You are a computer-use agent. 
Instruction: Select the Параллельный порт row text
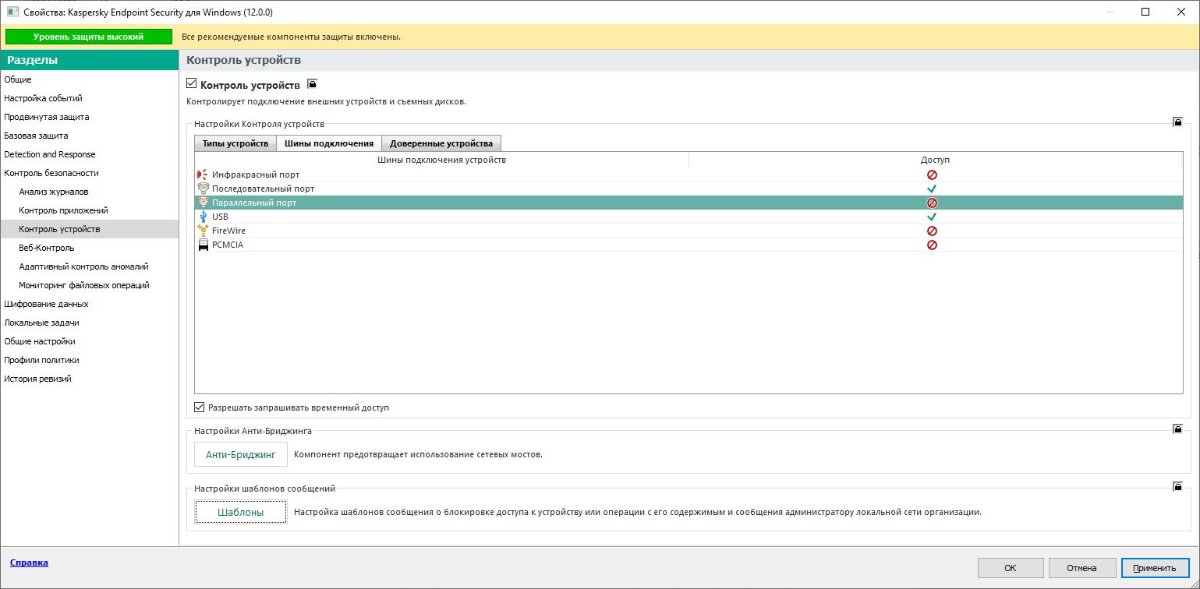[255, 202]
